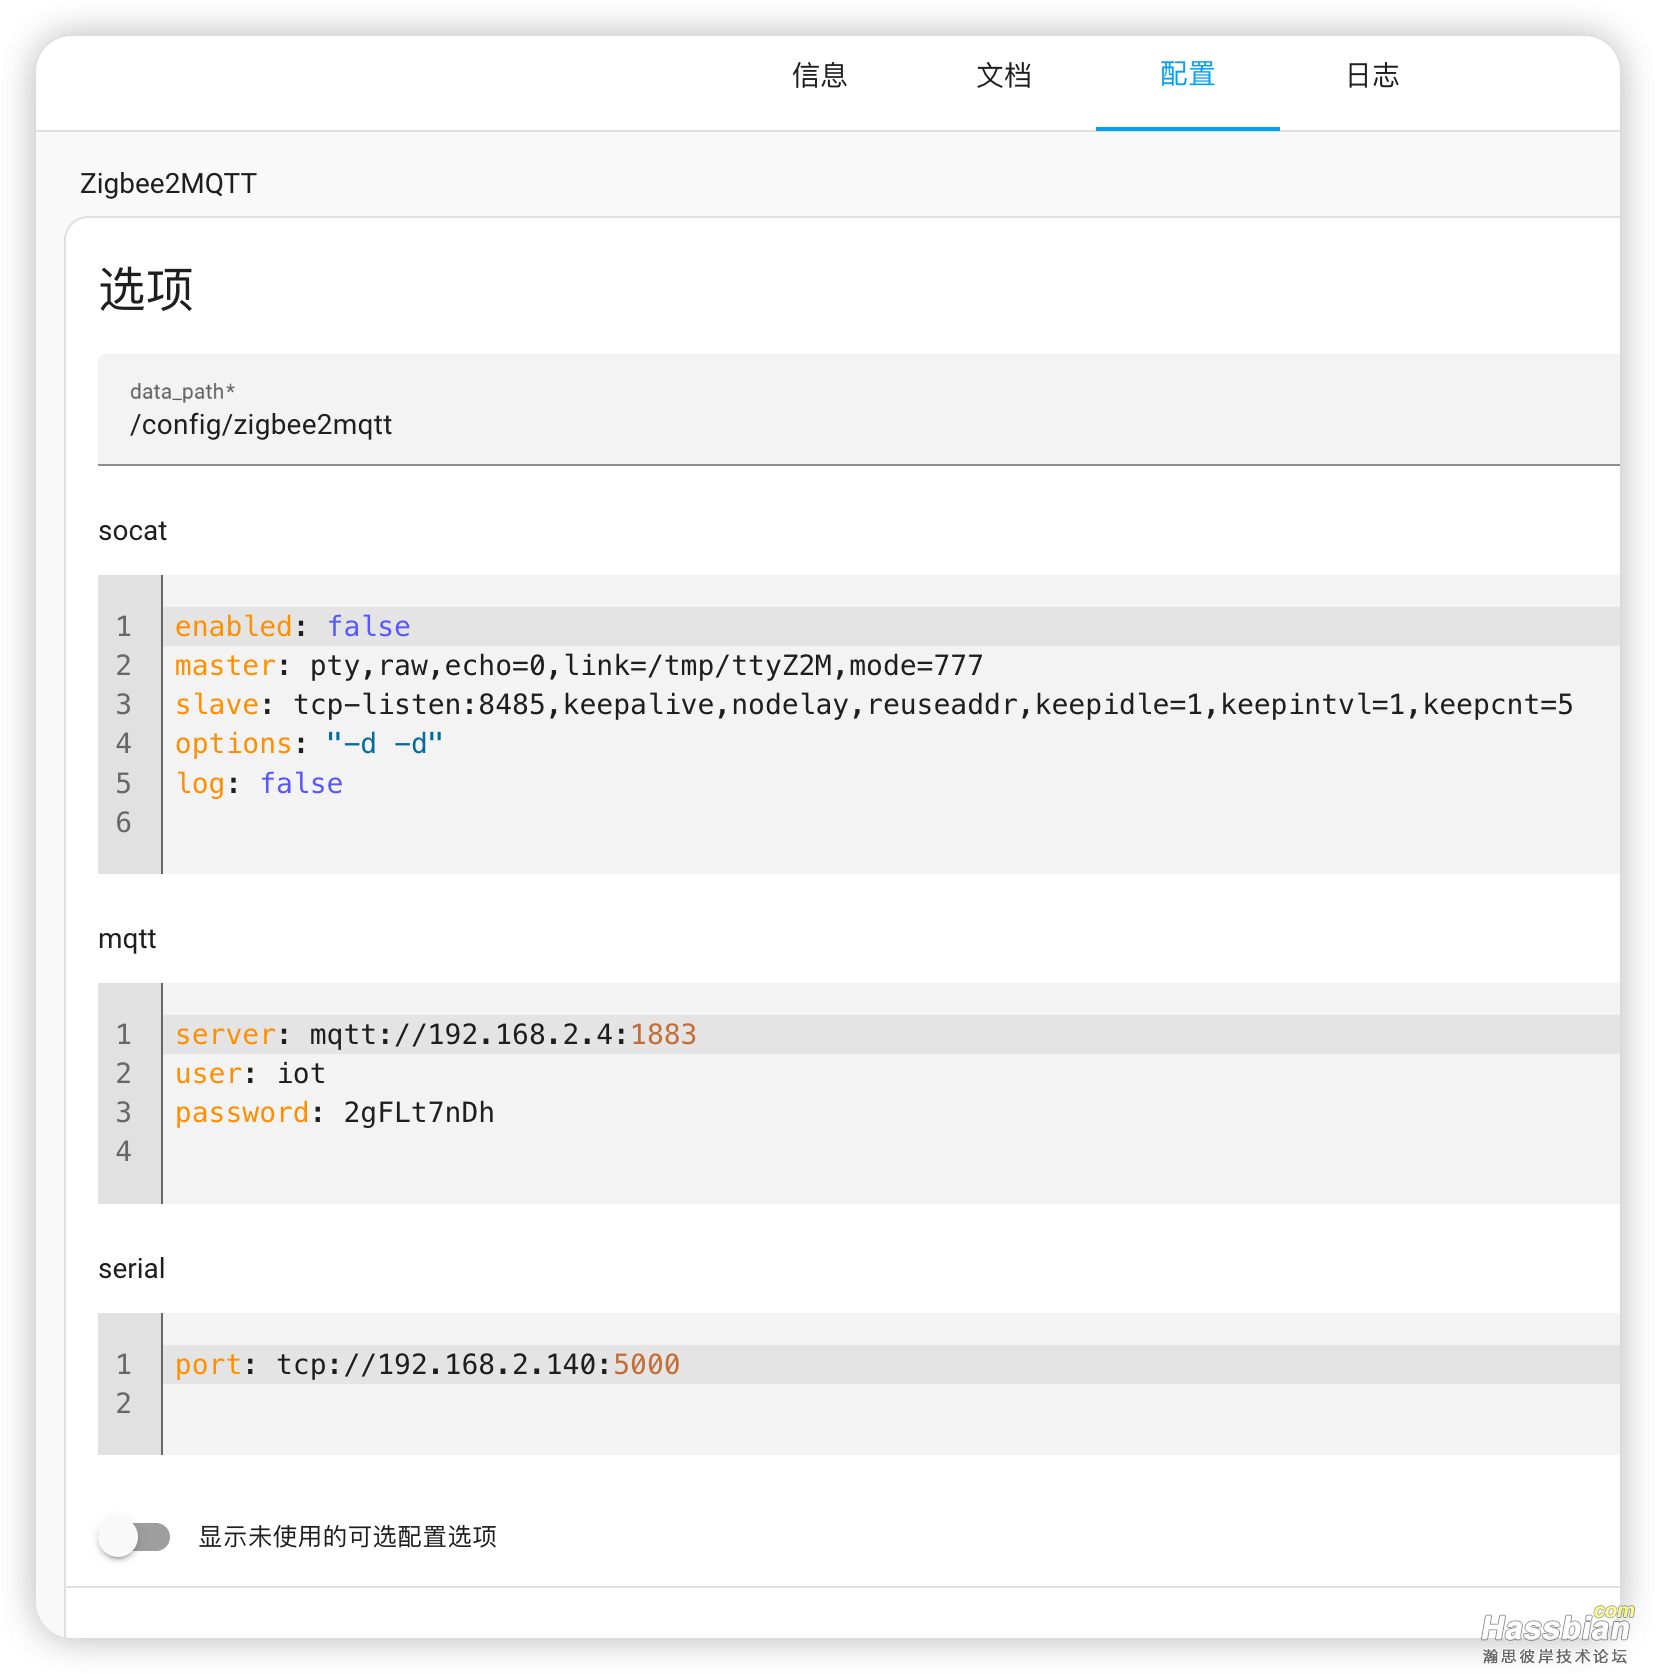1656x1674 pixels.
Task: Open the 日志 tab
Action: coord(1372,75)
